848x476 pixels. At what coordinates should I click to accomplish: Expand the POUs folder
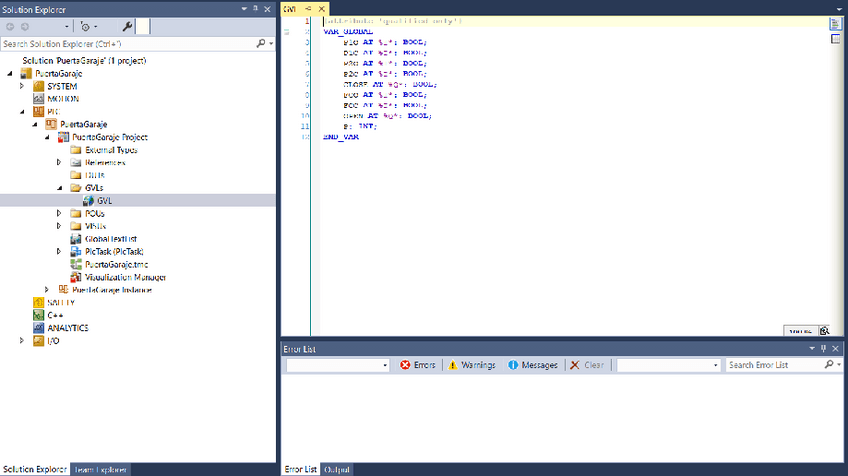(x=59, y=213)
